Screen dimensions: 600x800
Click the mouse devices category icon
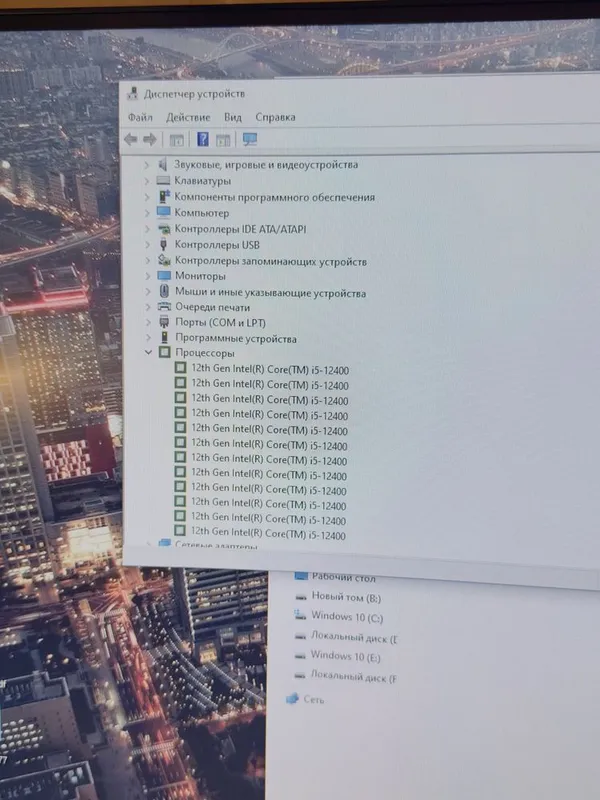click(x=164, y=291)
